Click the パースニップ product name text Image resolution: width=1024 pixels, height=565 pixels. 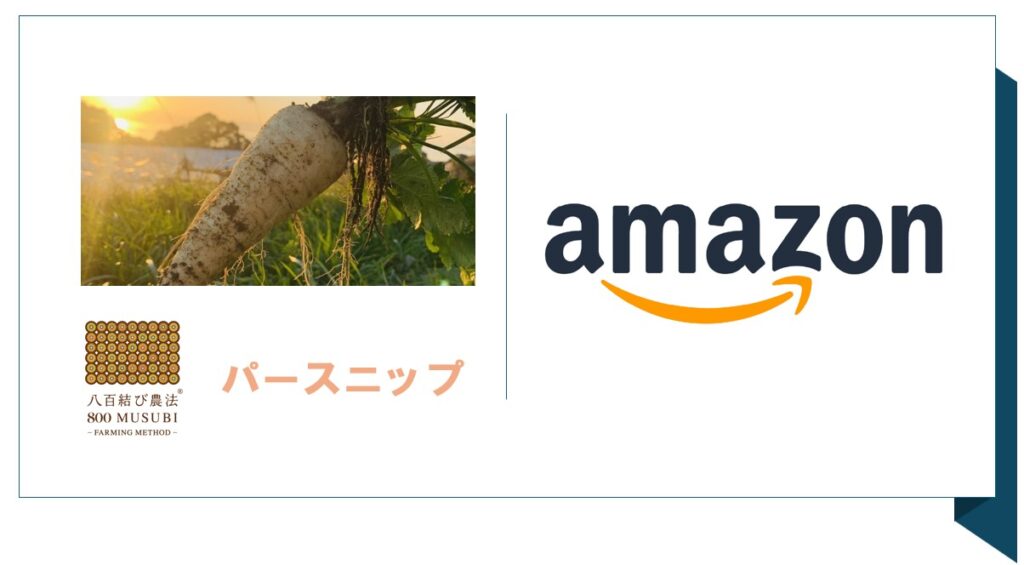(343, 377)
